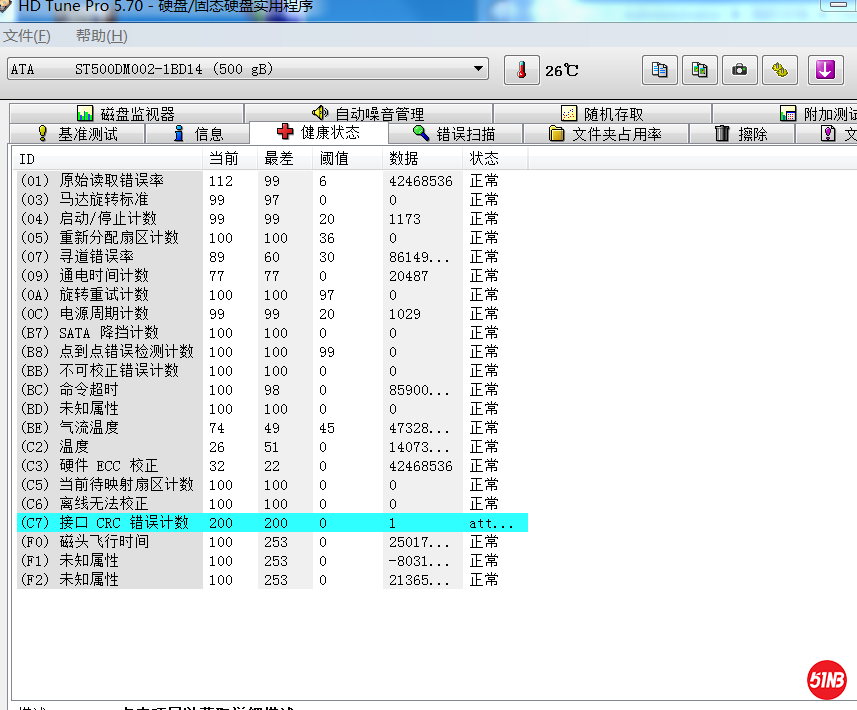Click the copy text to clipboard icon
857x710 pixels.
point(659,70)
